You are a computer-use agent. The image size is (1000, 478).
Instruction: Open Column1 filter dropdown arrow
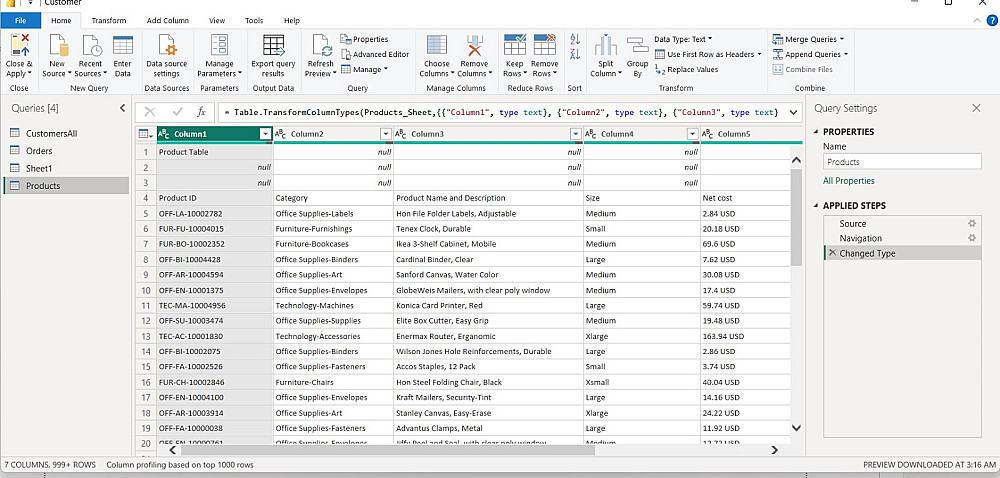(264, 134)
